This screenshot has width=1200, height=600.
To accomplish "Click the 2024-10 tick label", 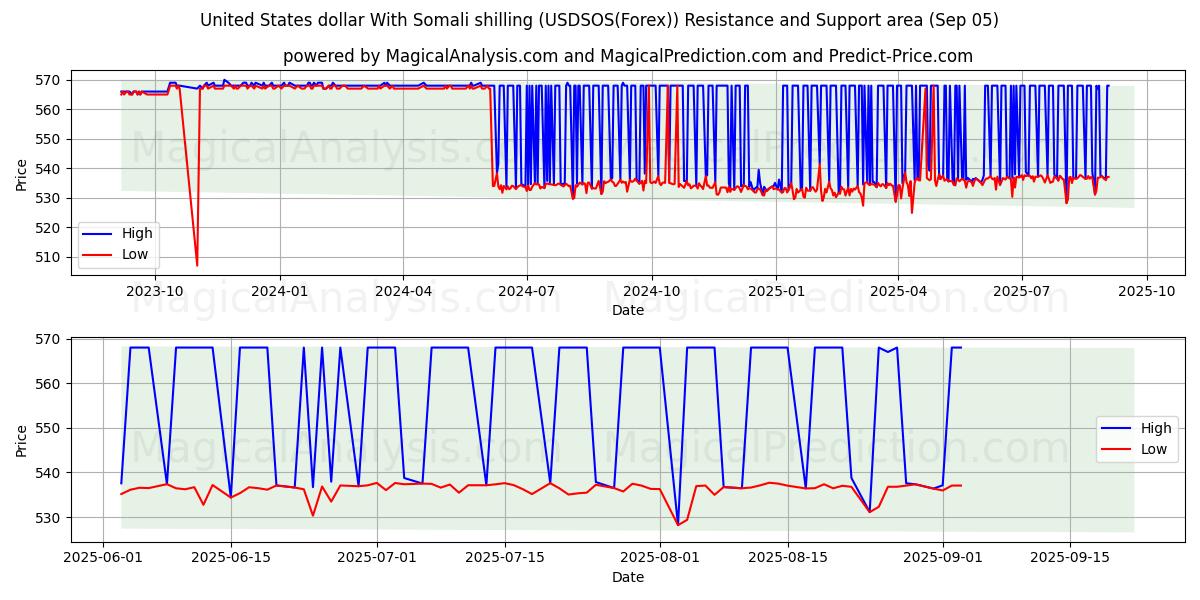I will (651, 290).
